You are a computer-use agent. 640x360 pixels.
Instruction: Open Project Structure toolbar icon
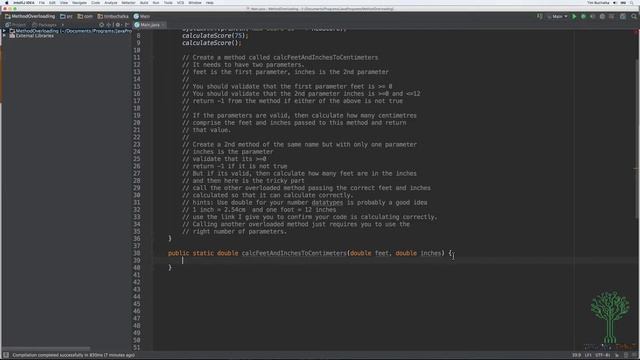tap(623, 16)
